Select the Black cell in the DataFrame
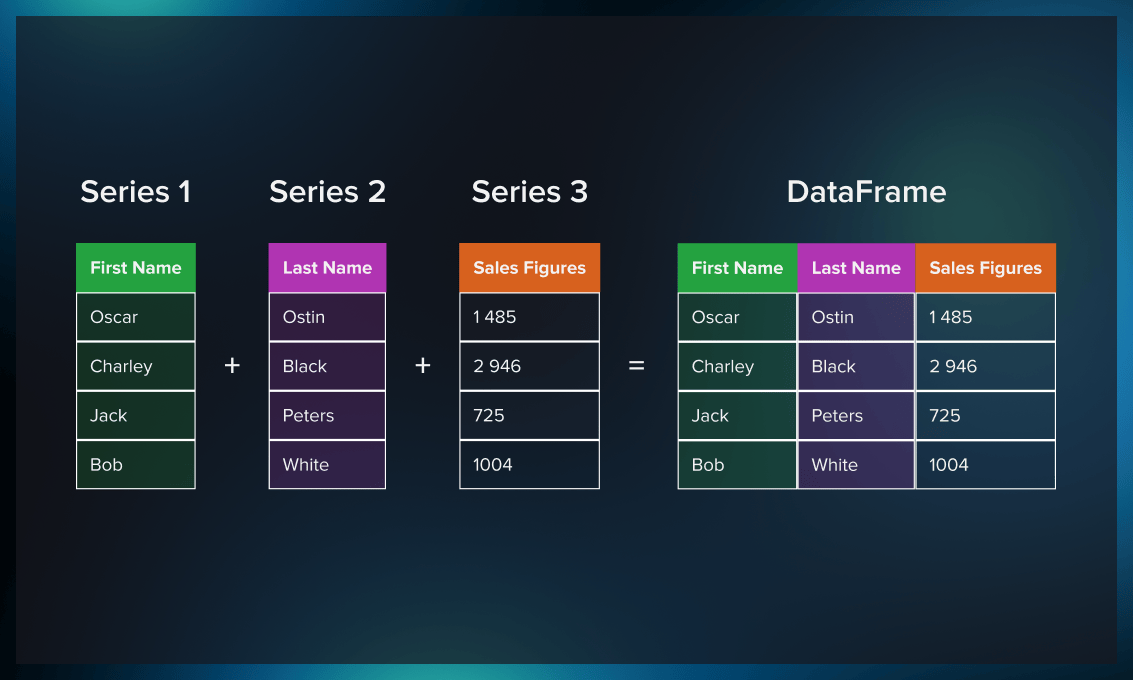This screenshot has width=1133, height=680. click(856, 366)
